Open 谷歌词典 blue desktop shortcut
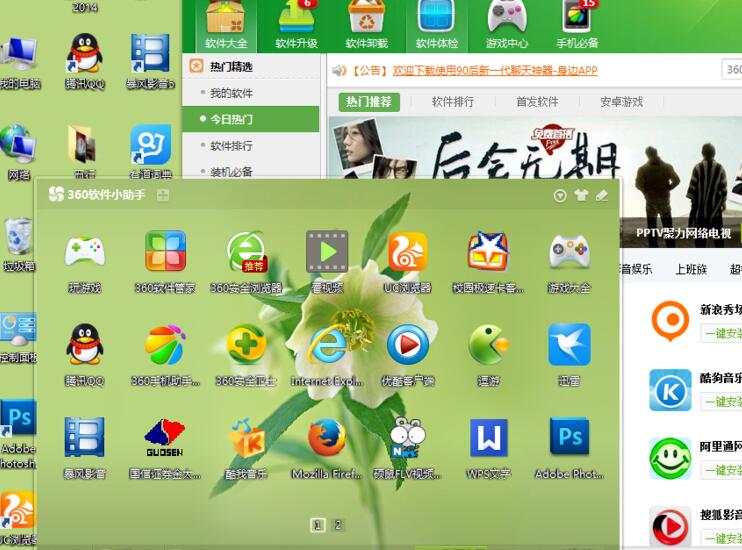 click(x=150, y=152)
